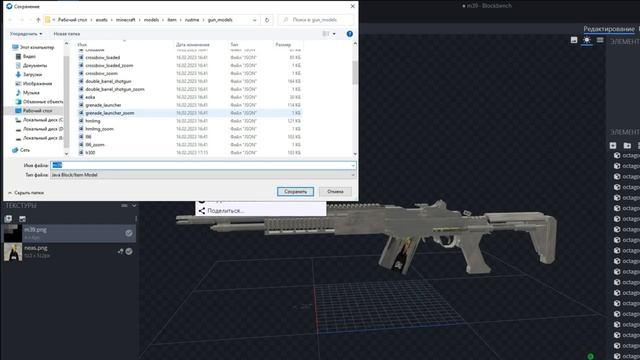Click the Сохранить button
The image size is (640, 360).
coord(295,191)
